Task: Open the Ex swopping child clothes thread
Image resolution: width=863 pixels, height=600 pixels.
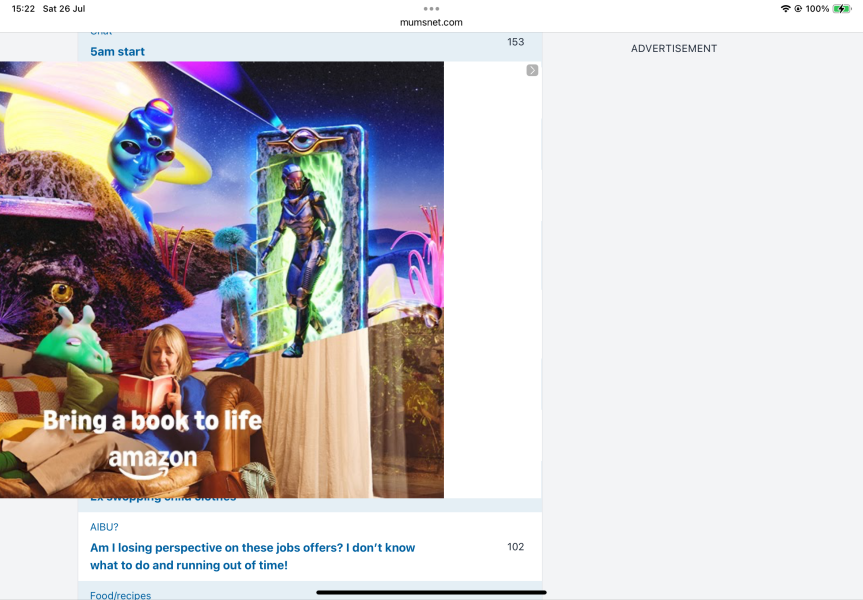Action: [165, 496]
